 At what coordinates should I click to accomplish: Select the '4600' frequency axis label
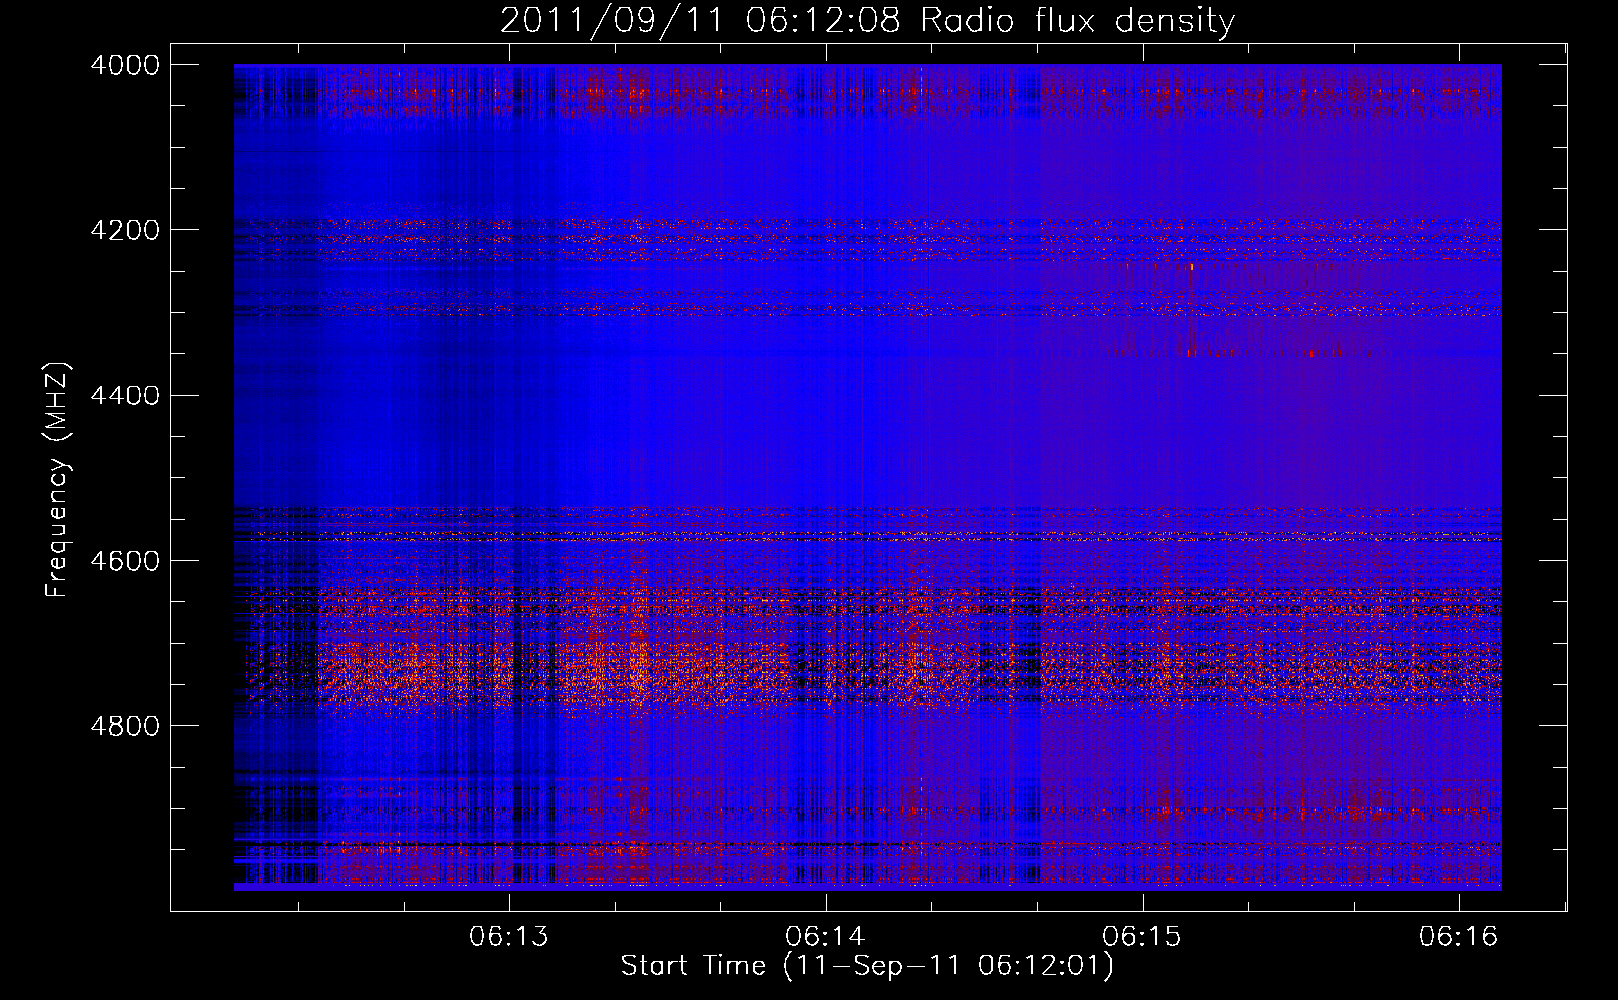(x=124, y=560)
